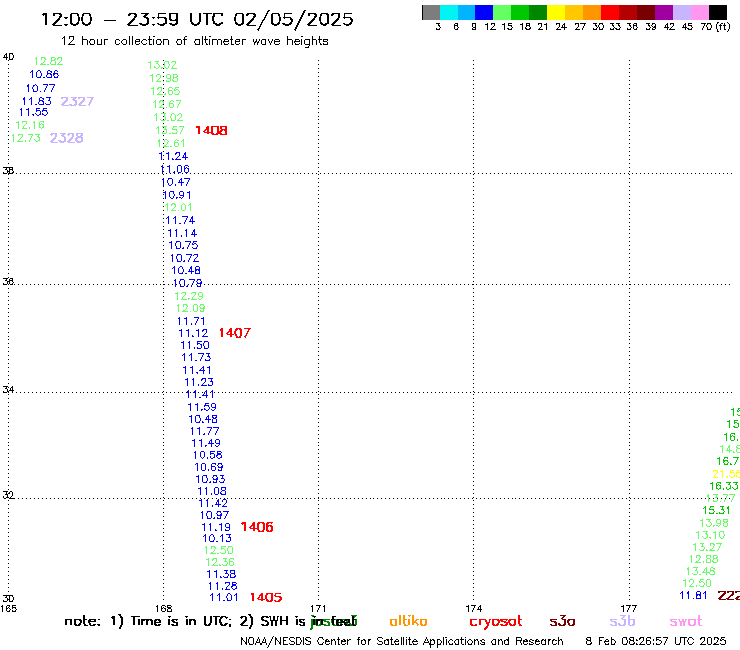Click the 10.47 wave height reading
Viewport: 740px width, 650px height.
(x=175, y=182)
